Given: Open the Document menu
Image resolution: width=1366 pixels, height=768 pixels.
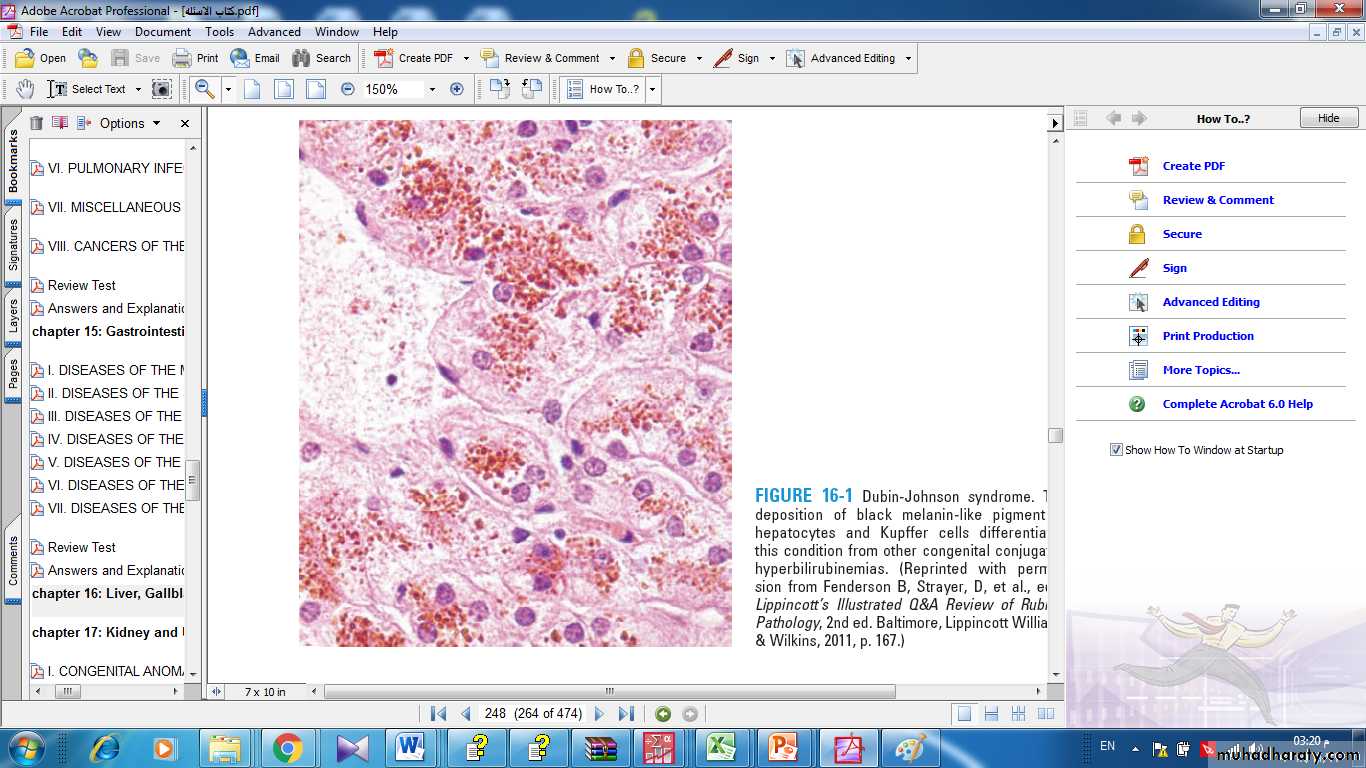Looking at the screenshot, I should coord(163,32).
